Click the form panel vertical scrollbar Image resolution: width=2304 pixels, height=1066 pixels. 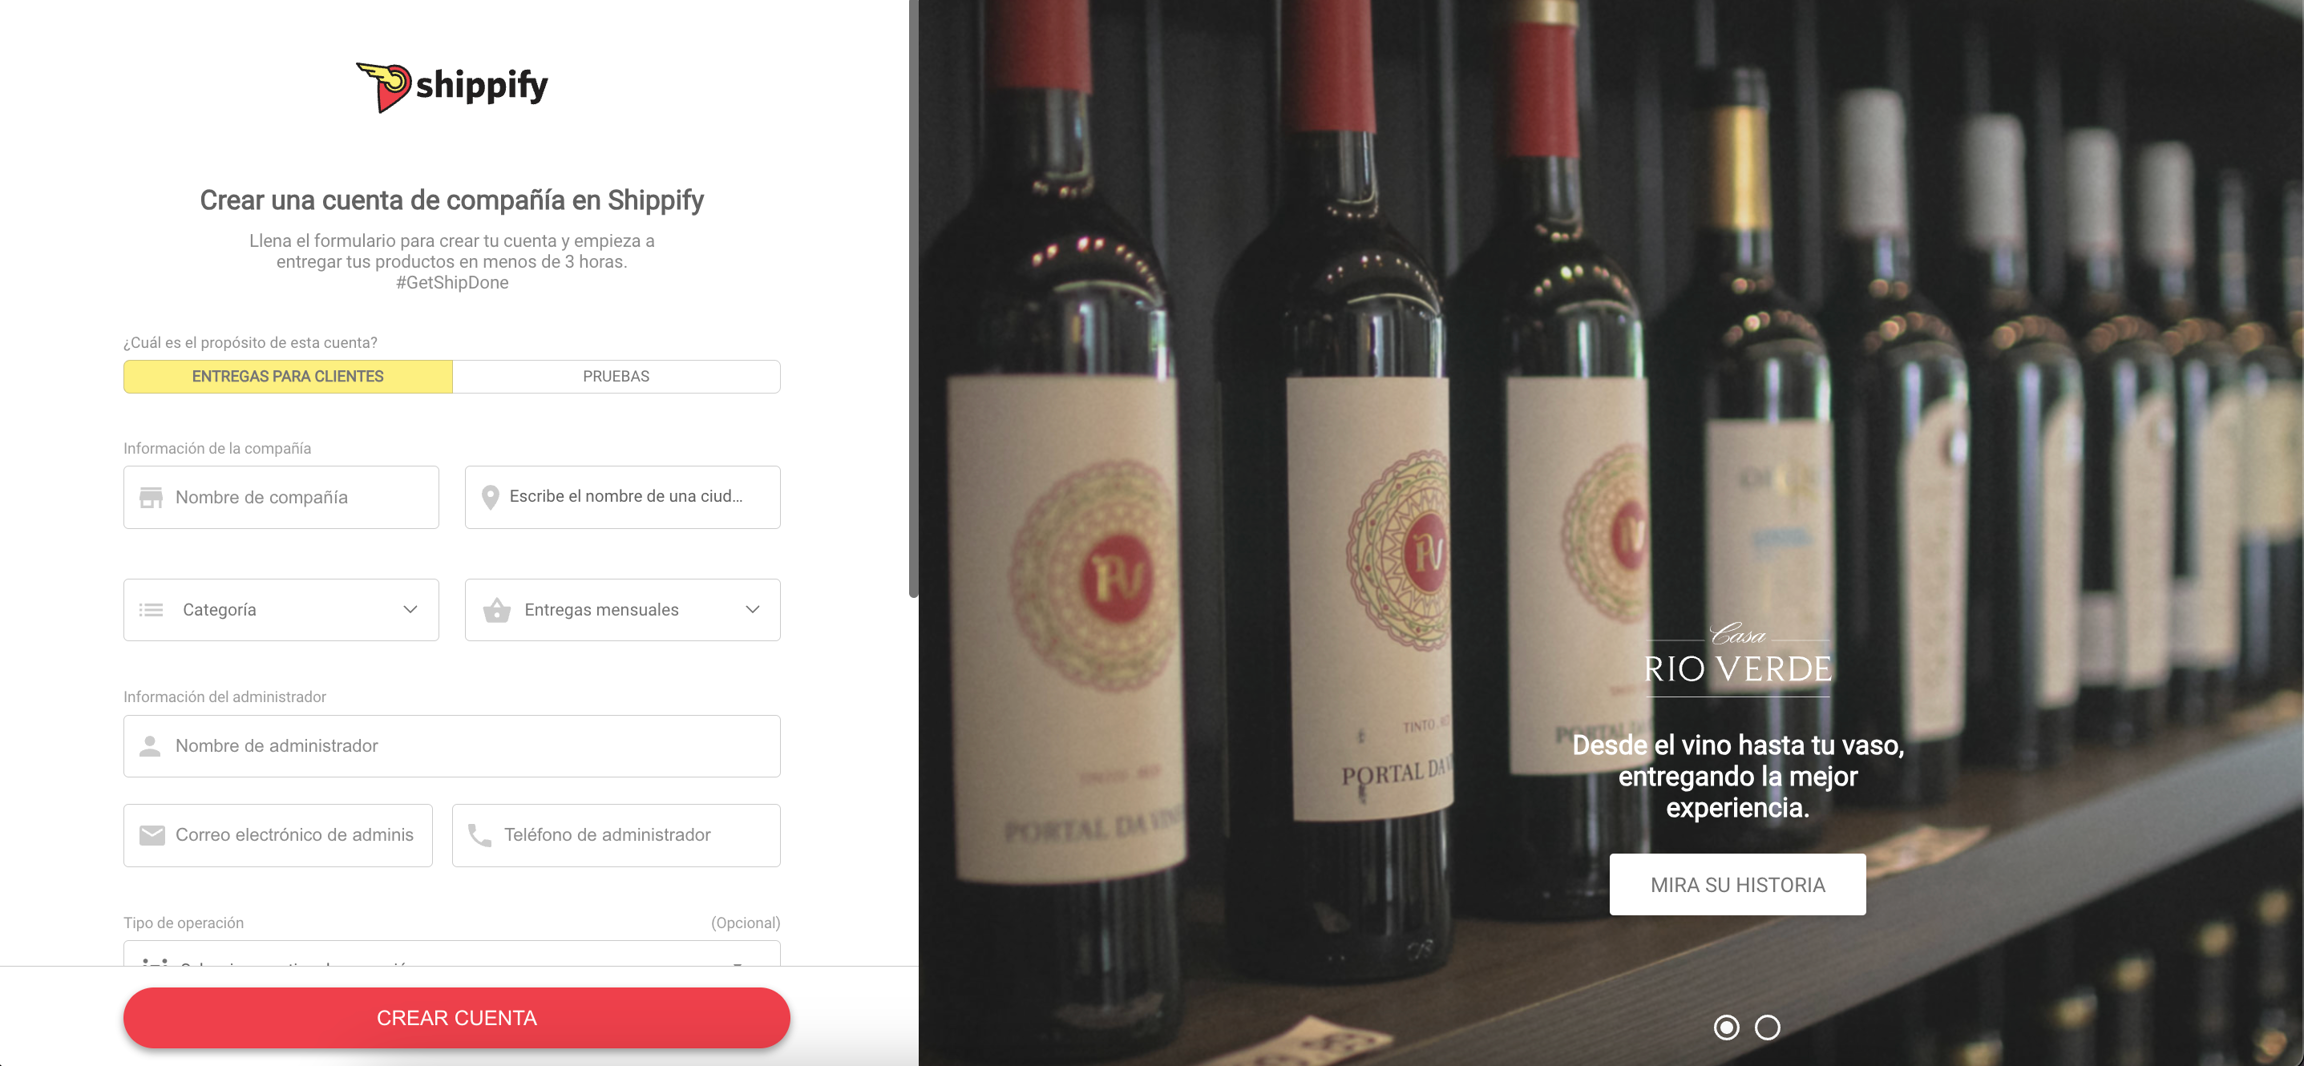point(913,300)
